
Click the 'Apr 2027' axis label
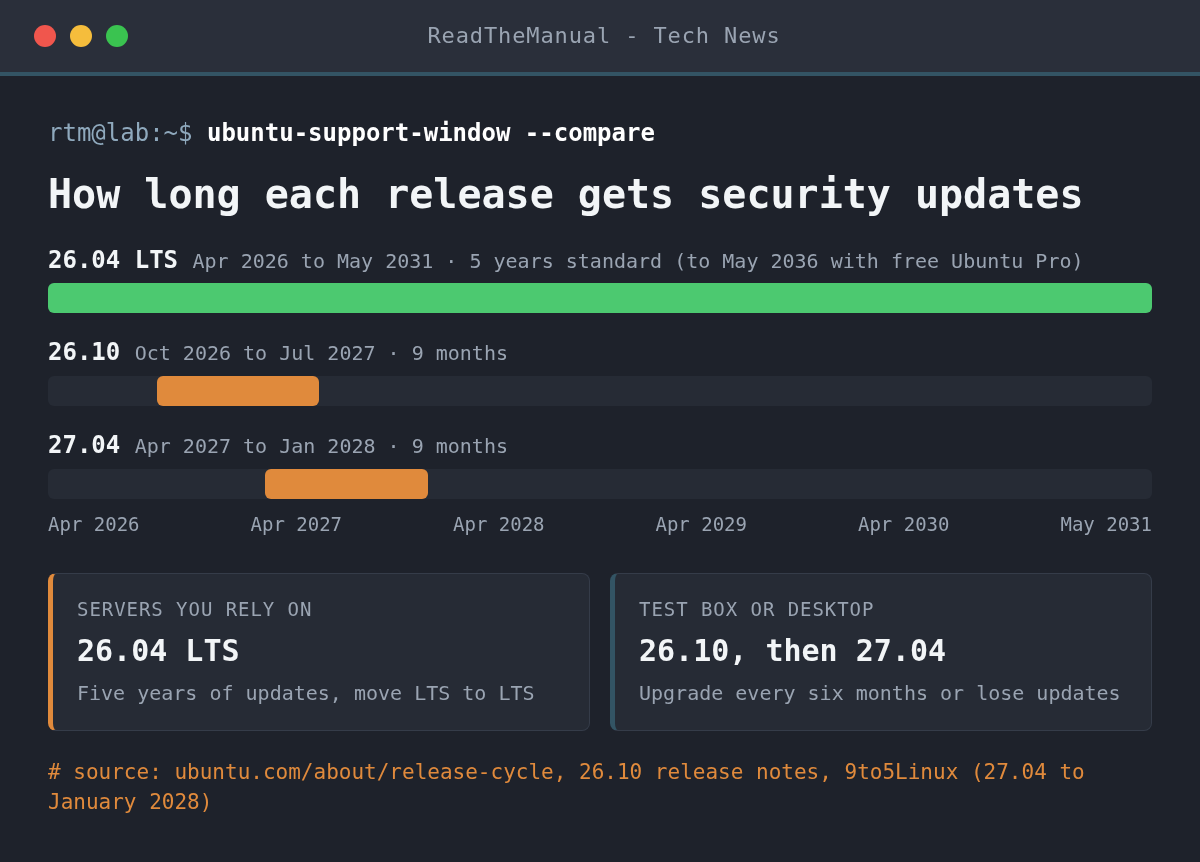(296, 524)
